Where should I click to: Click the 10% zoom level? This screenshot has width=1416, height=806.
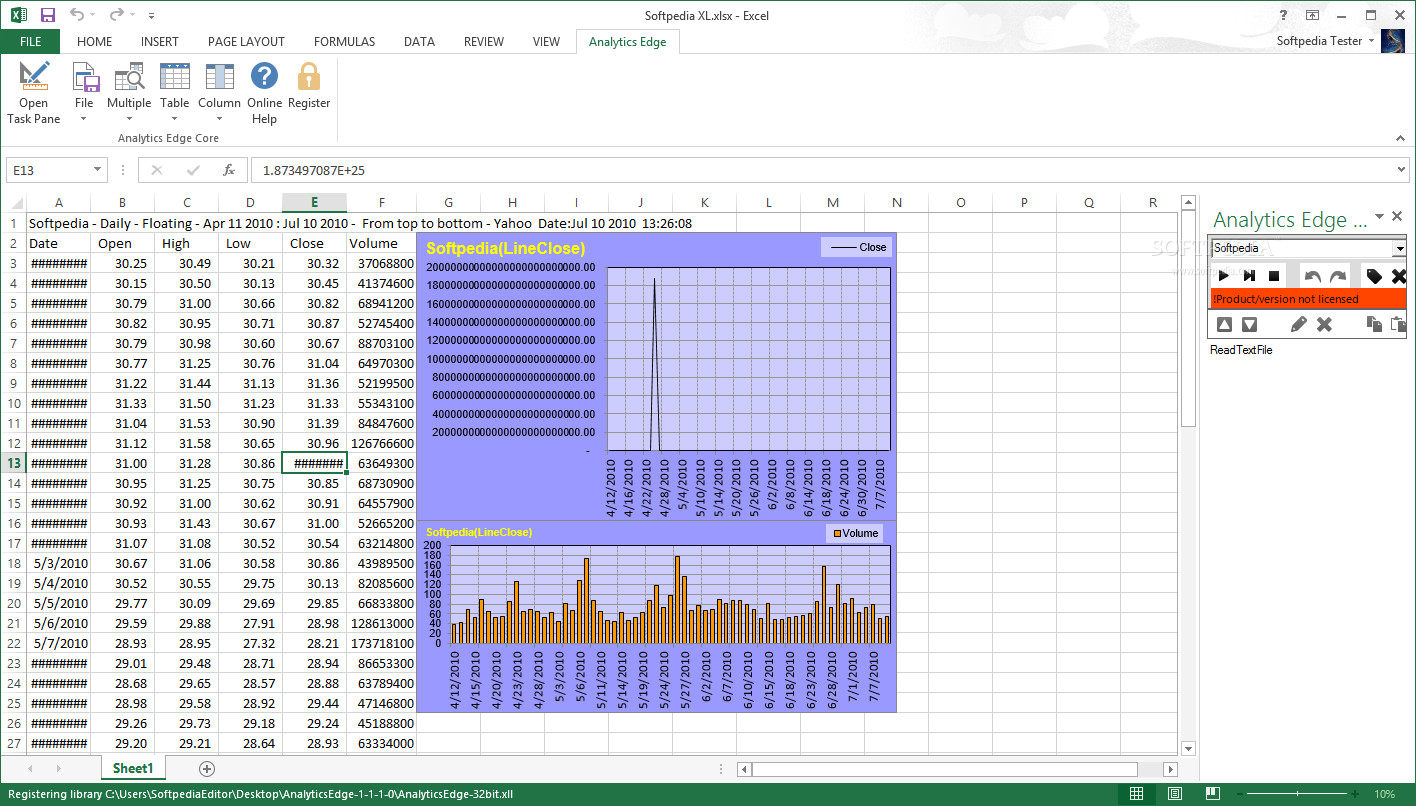pyautogui.click(x=1384, y=794)
